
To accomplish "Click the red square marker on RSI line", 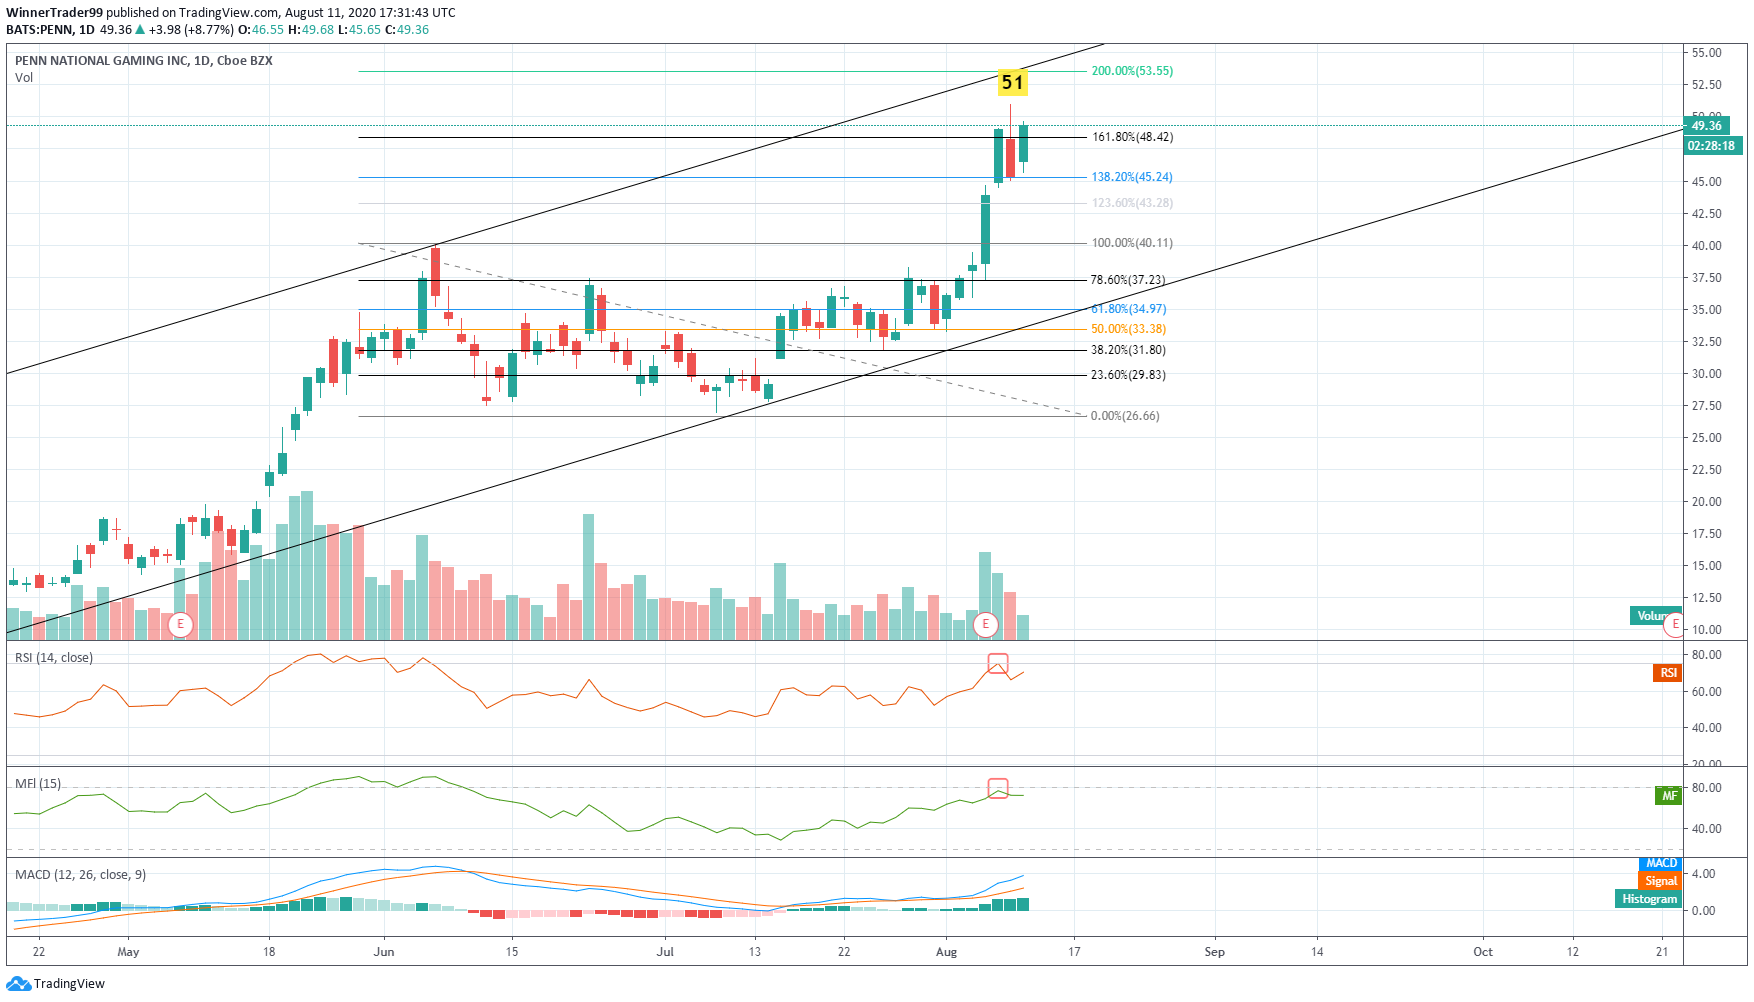I will 998,663.
